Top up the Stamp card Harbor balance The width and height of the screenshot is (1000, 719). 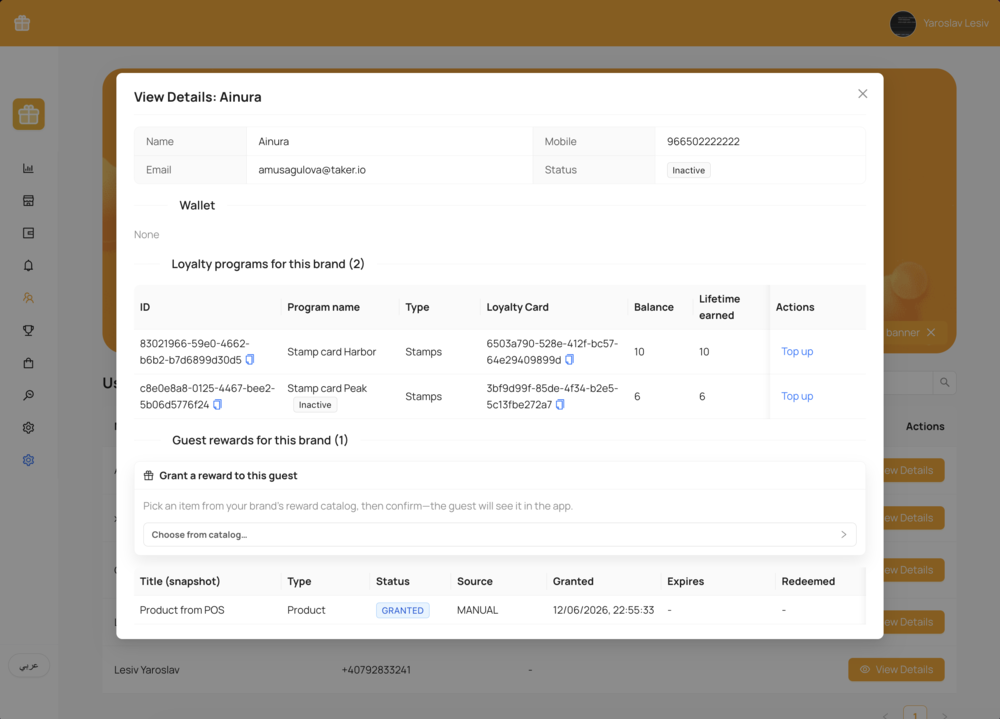[797, 352]
